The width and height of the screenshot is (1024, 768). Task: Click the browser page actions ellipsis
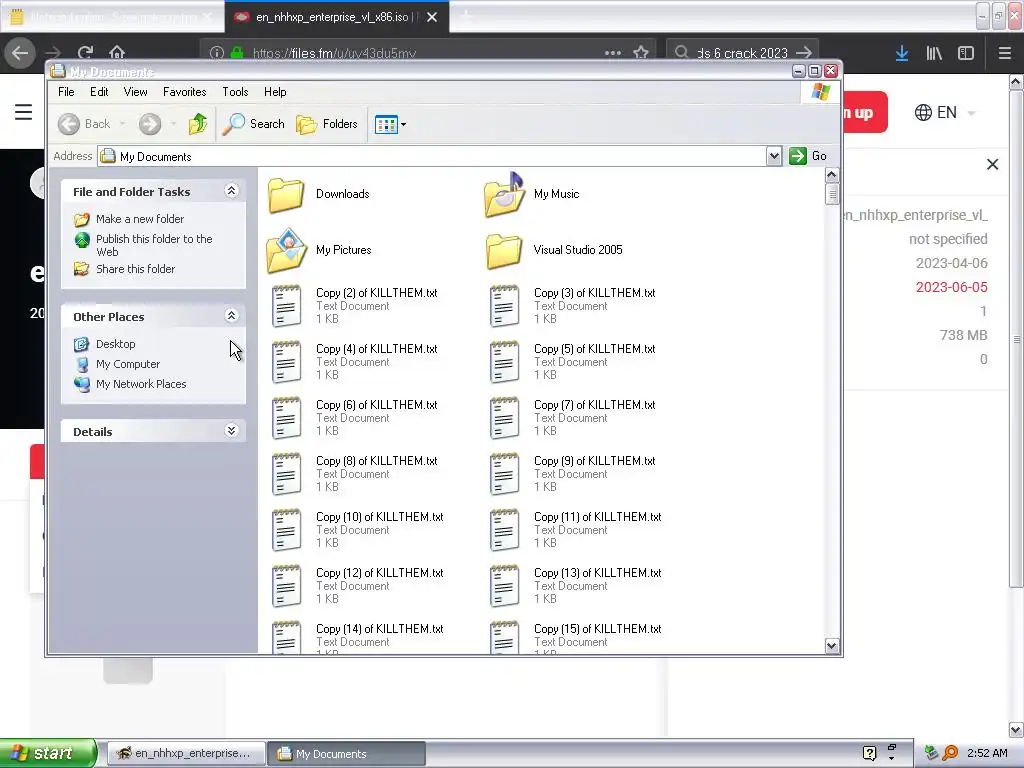click(613, 53)
